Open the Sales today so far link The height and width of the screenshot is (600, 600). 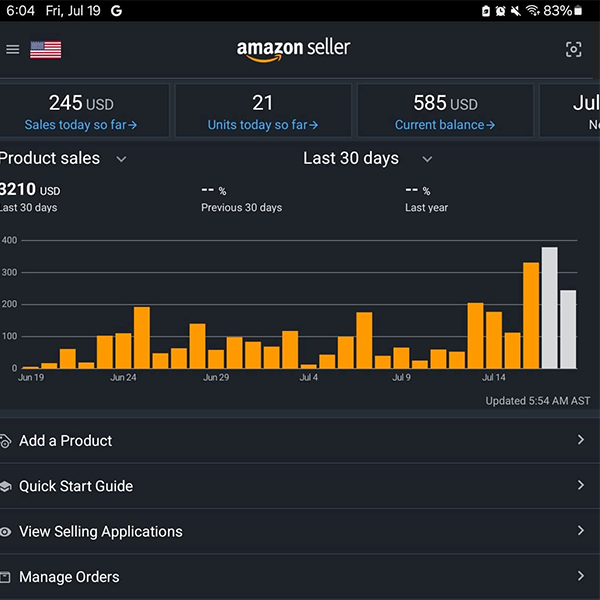[81, 125]
